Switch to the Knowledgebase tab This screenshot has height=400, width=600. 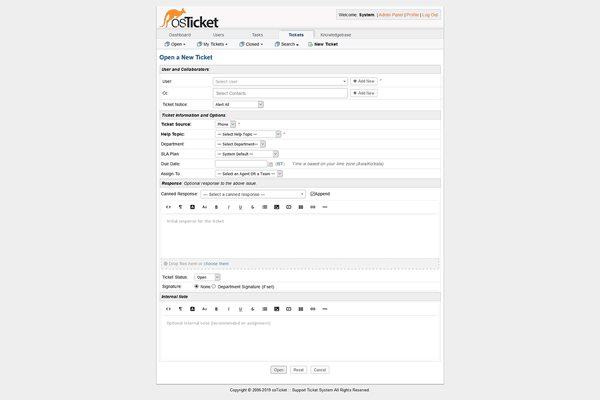click(334, 35)
